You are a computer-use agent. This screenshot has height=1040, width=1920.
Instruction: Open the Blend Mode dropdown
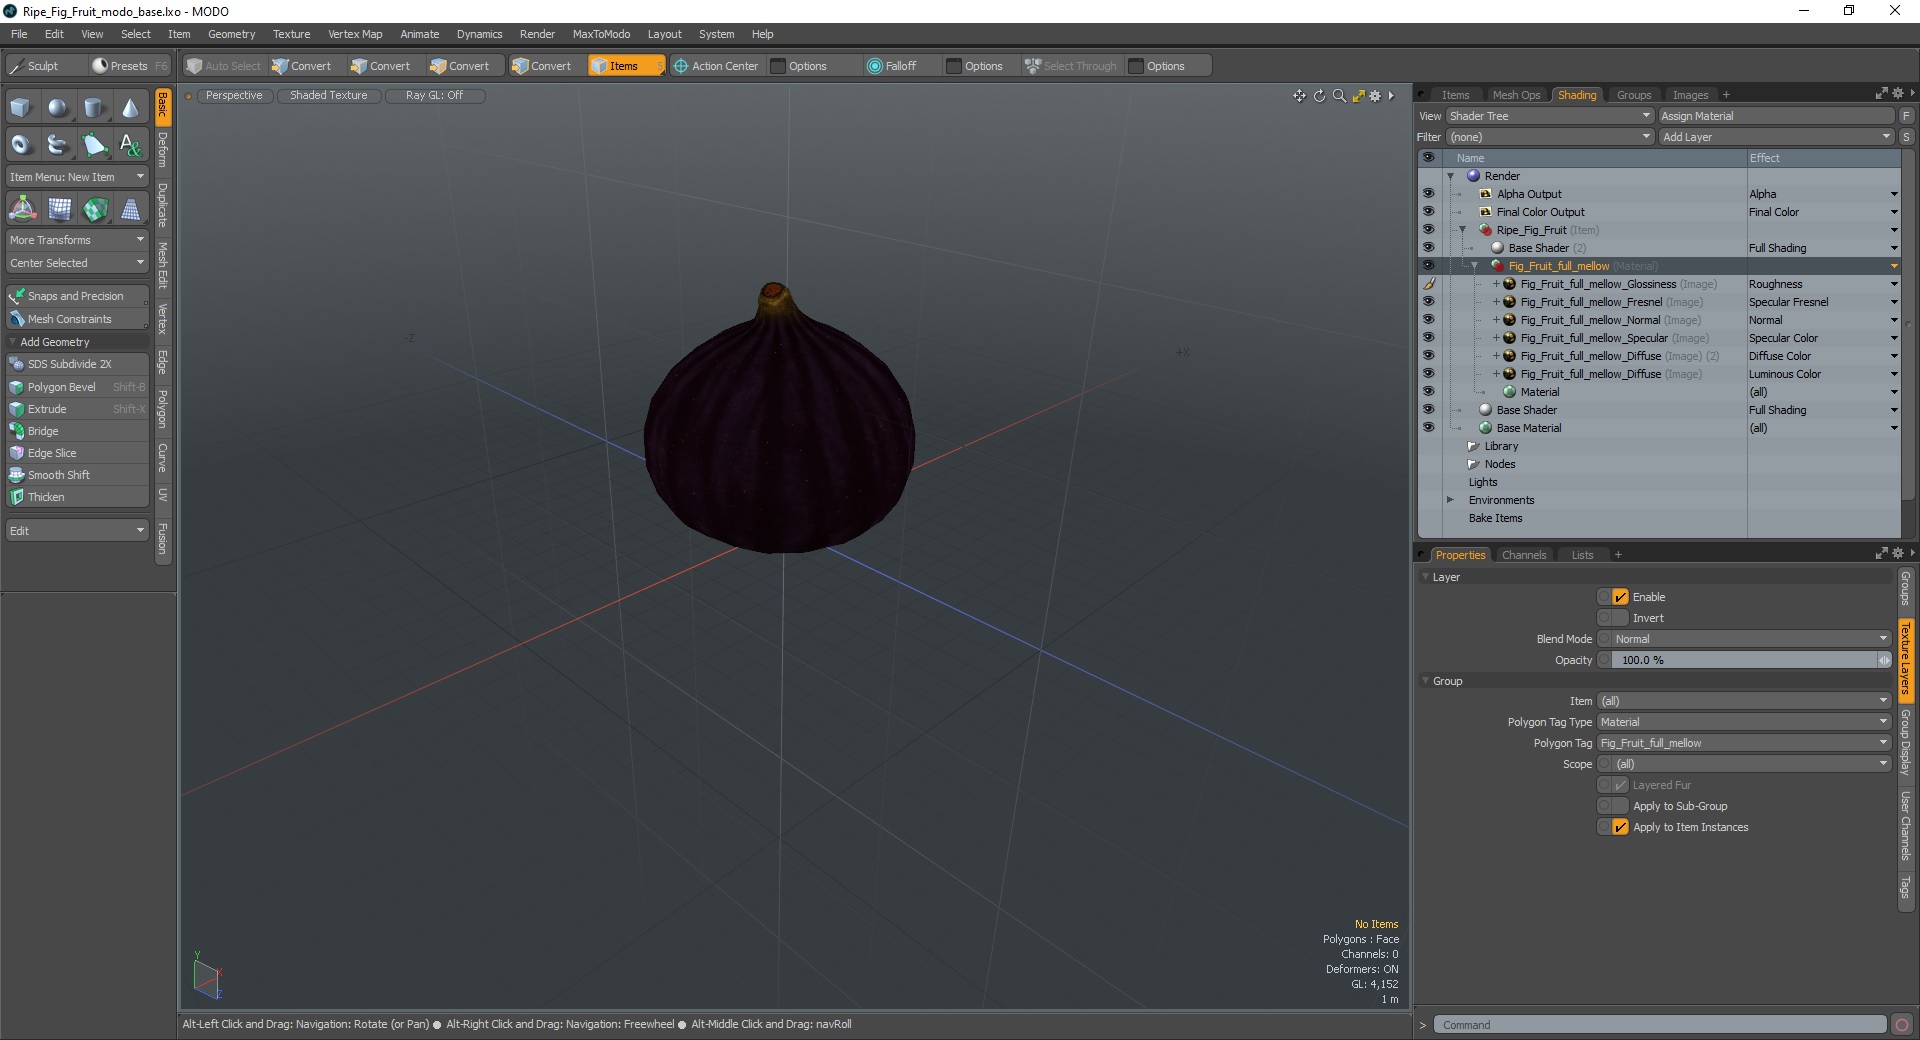tap(1750, 639)
